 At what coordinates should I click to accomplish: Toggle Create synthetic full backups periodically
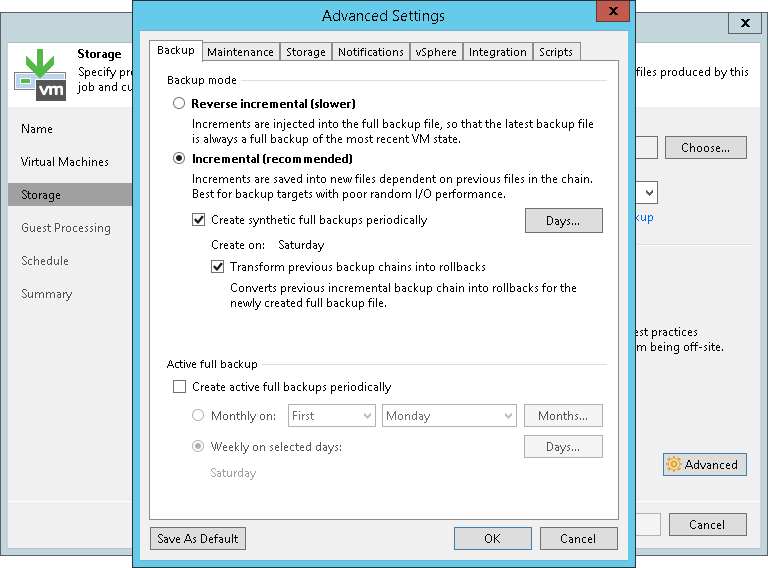(x=198, y=220)
